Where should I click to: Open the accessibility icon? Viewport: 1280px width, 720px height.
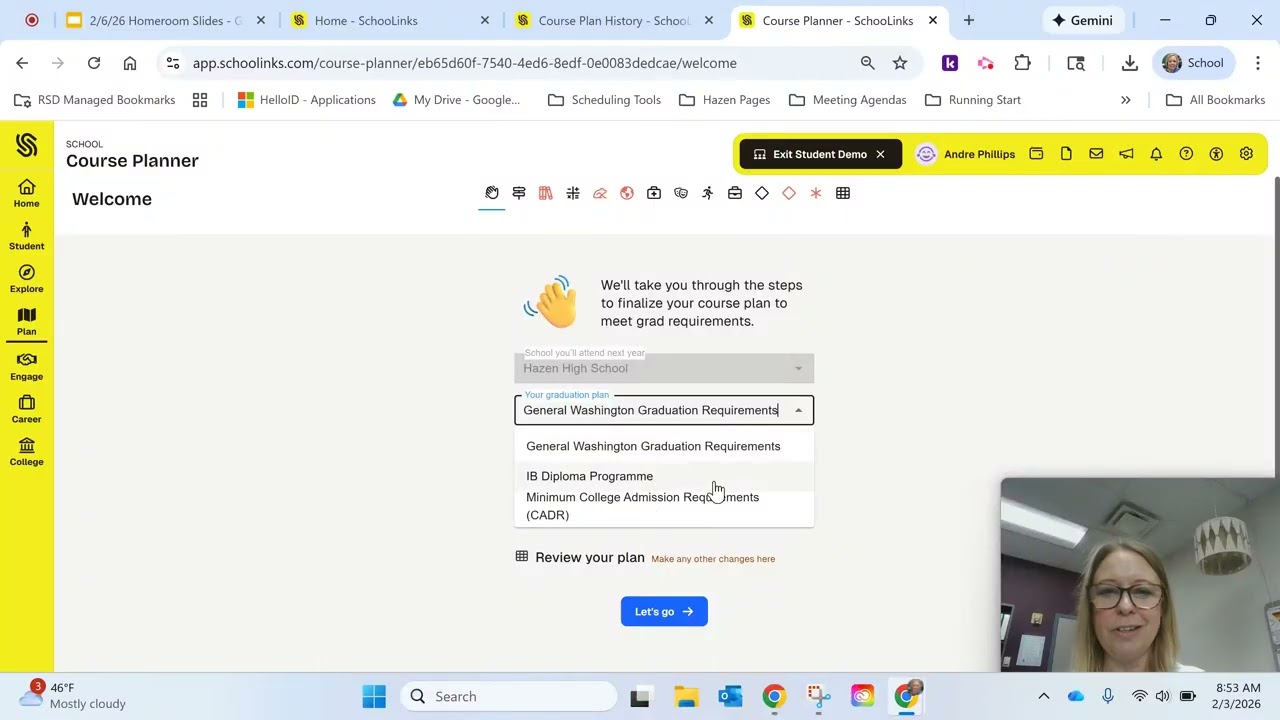[1216, 154]
